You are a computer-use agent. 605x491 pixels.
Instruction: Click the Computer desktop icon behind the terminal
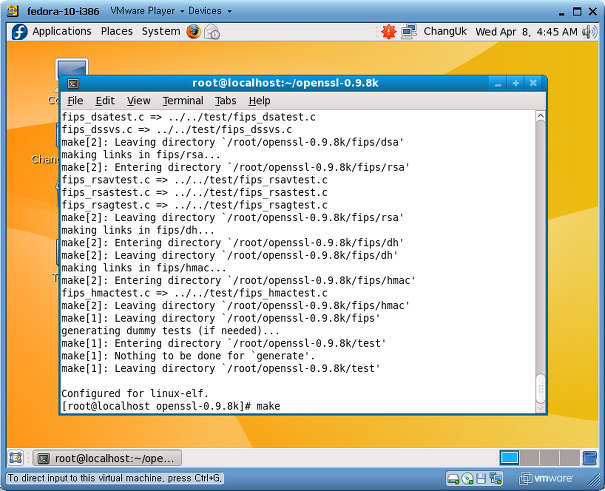coord(71,67)
